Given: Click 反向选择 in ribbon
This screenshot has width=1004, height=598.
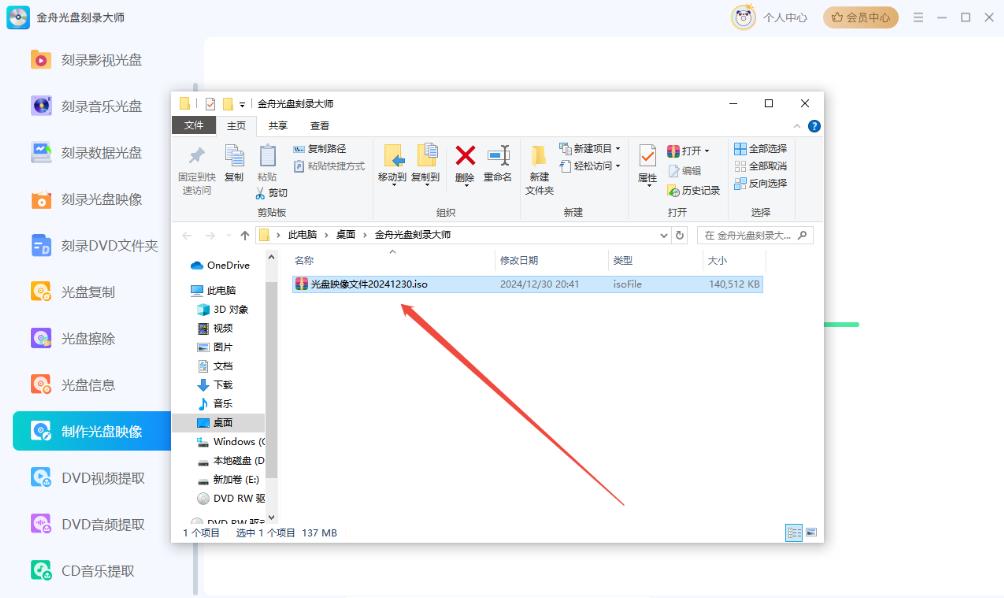Looking at the screenshot, I should click(x=761, y=183).
